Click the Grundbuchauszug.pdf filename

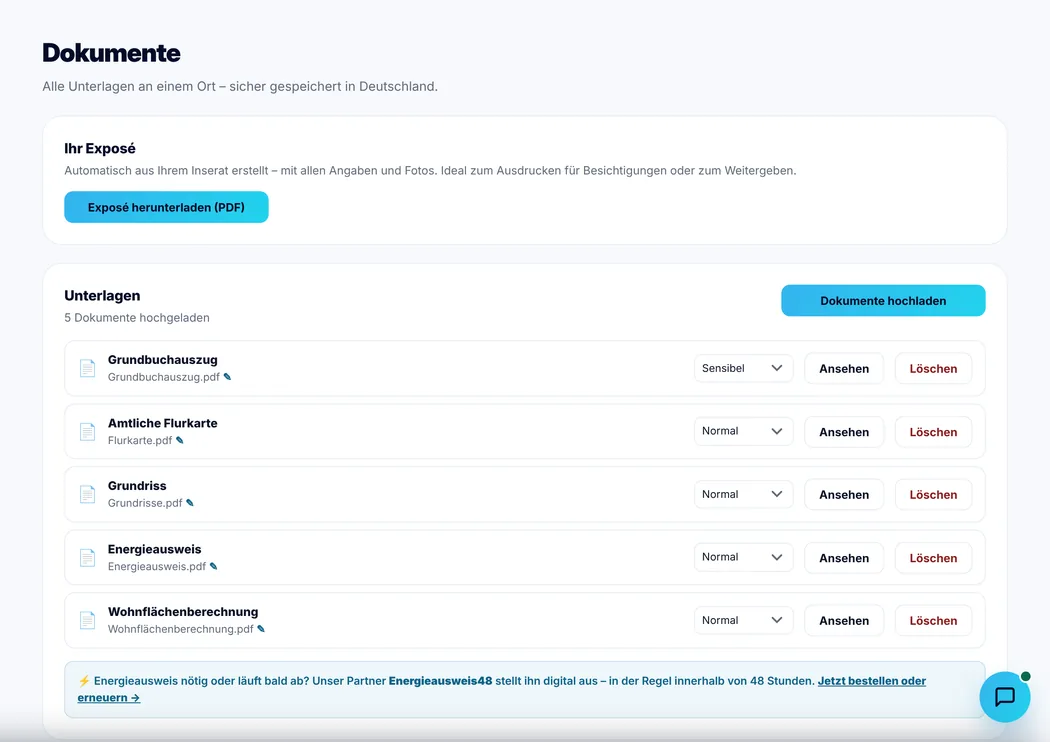tap(163, 377)
